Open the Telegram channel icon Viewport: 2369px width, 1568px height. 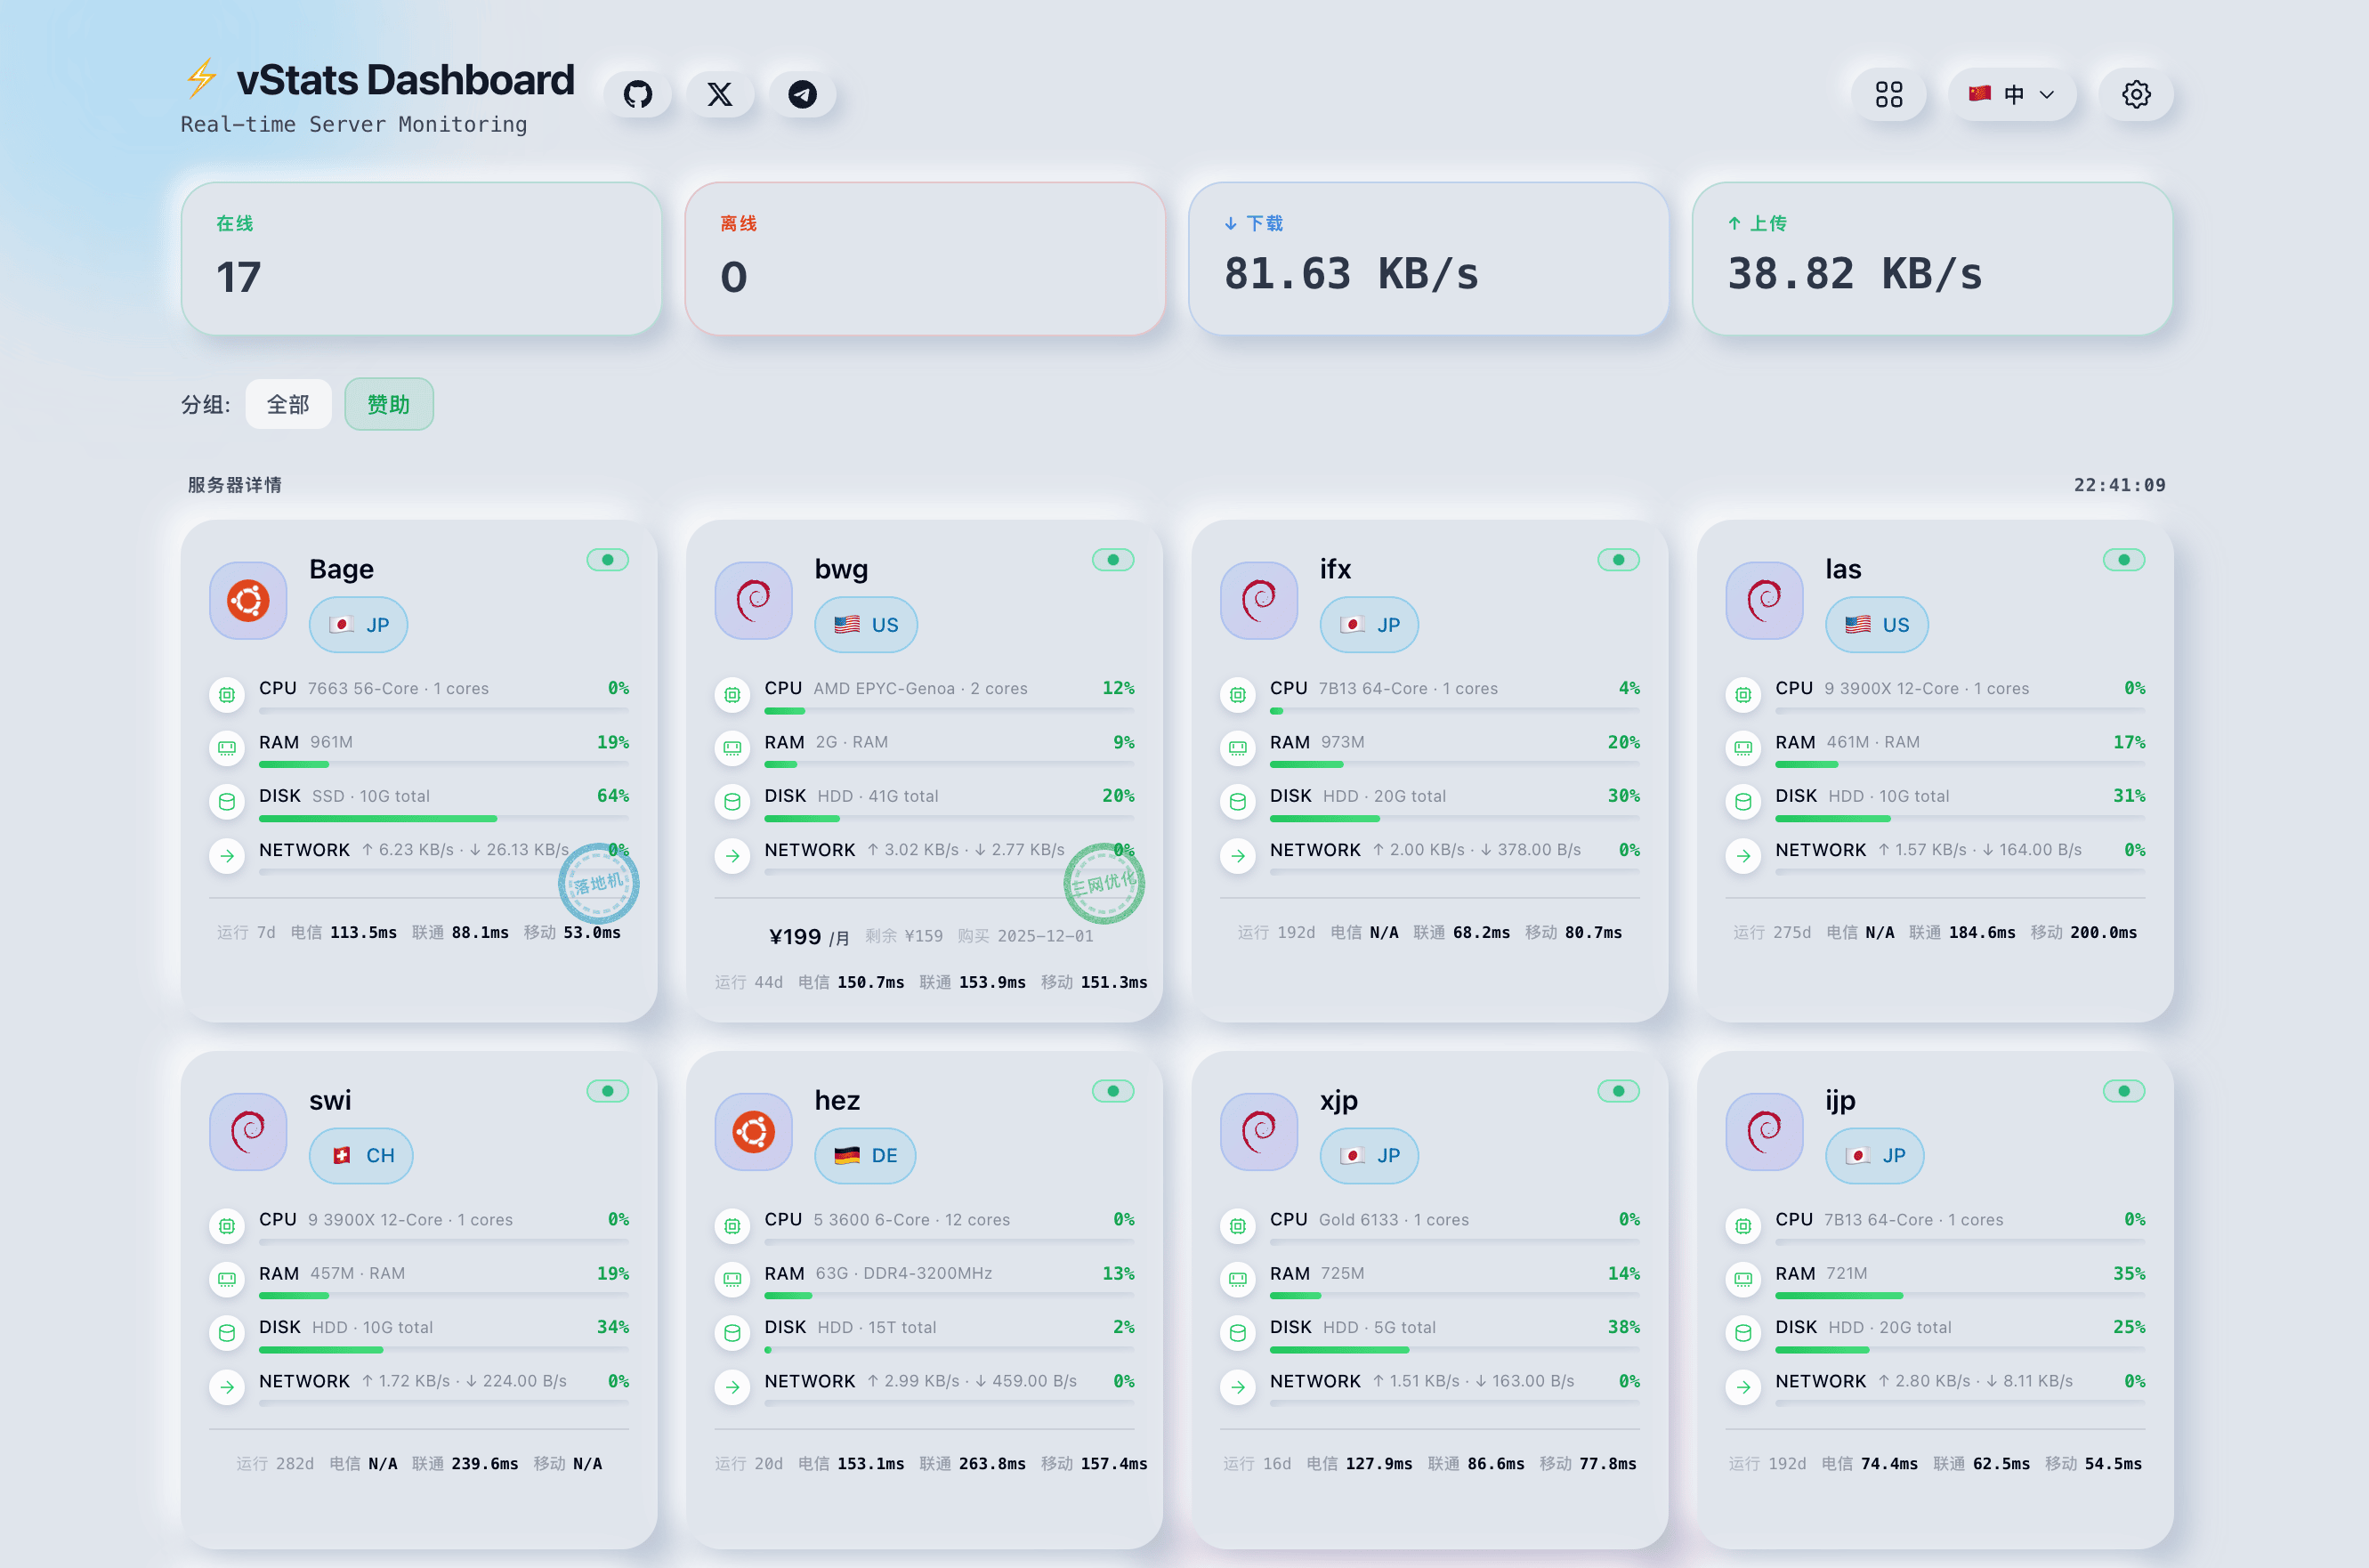[x=802, y=94]
